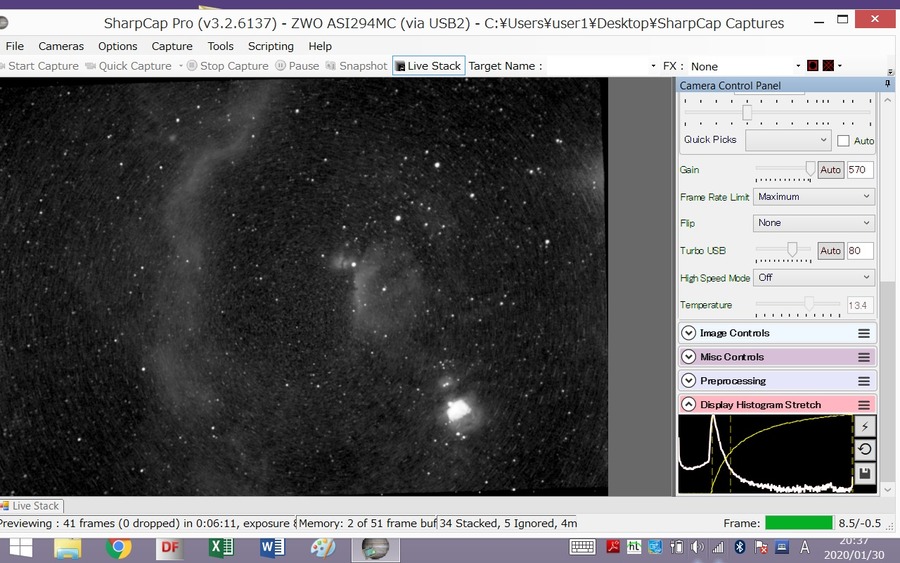Screen dimensions: 900x563
Task: Expand the Misc Controls section
Action: coord(688,357)
